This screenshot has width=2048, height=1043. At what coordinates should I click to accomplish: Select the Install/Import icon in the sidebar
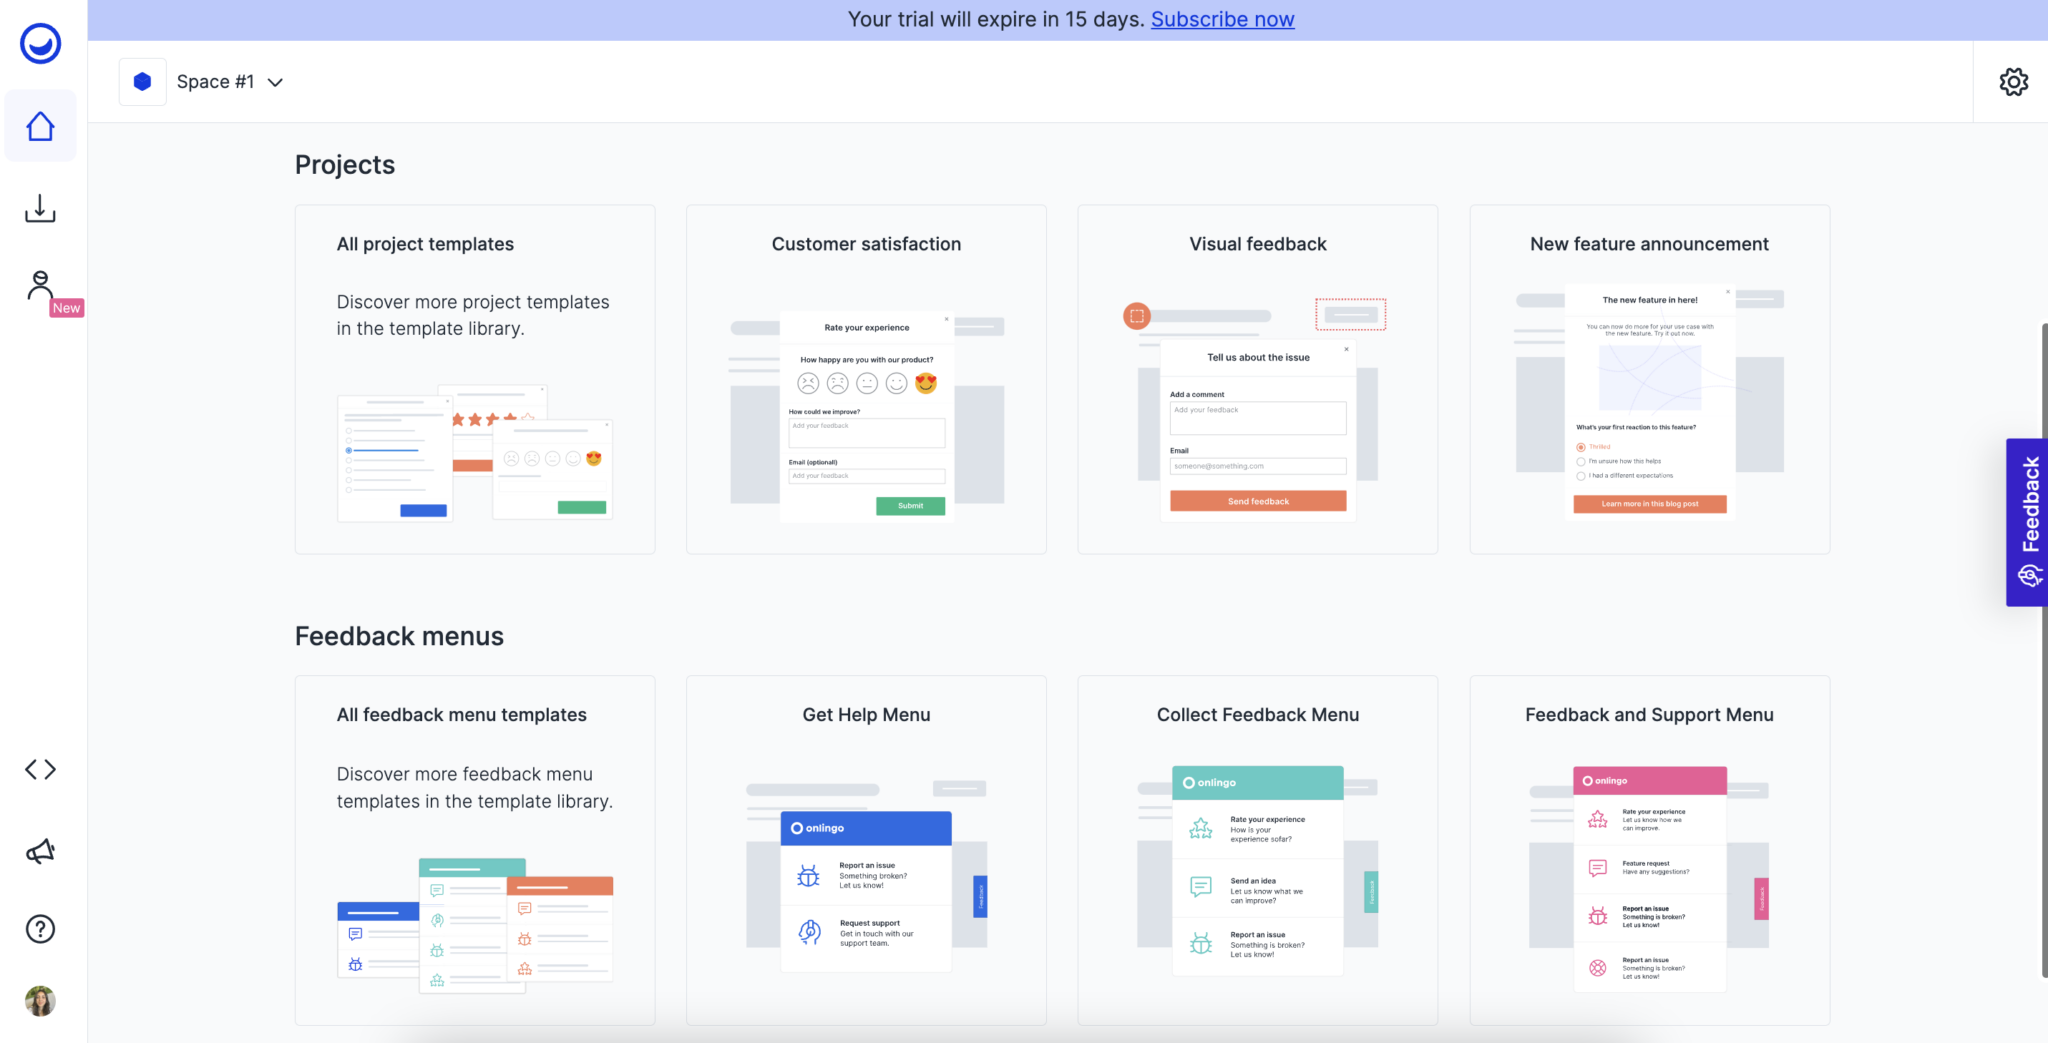[40, 208]
